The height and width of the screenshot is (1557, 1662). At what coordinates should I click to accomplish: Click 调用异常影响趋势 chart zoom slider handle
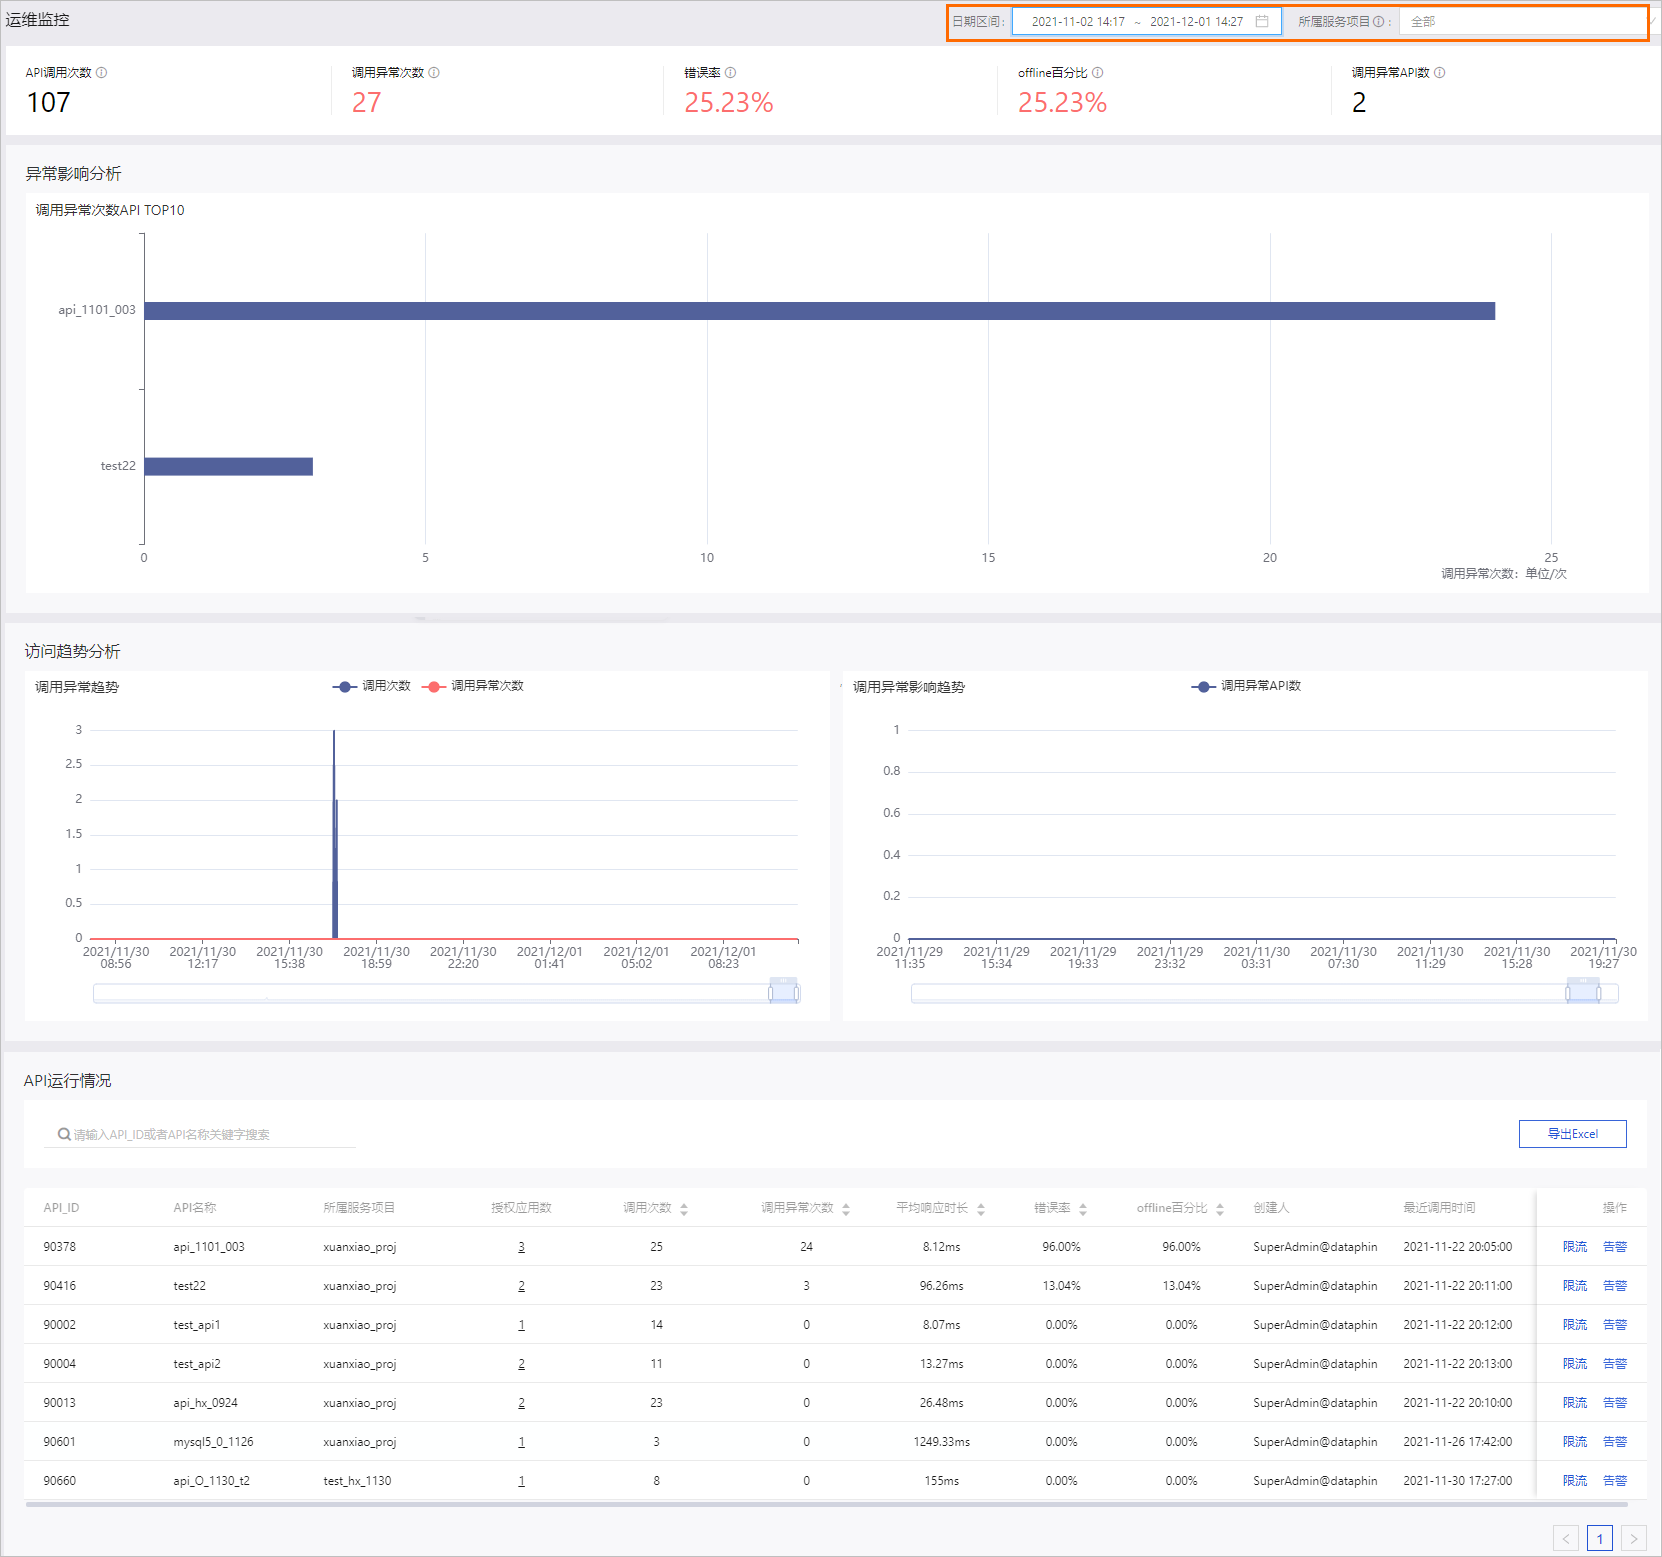coord(1583,992)
